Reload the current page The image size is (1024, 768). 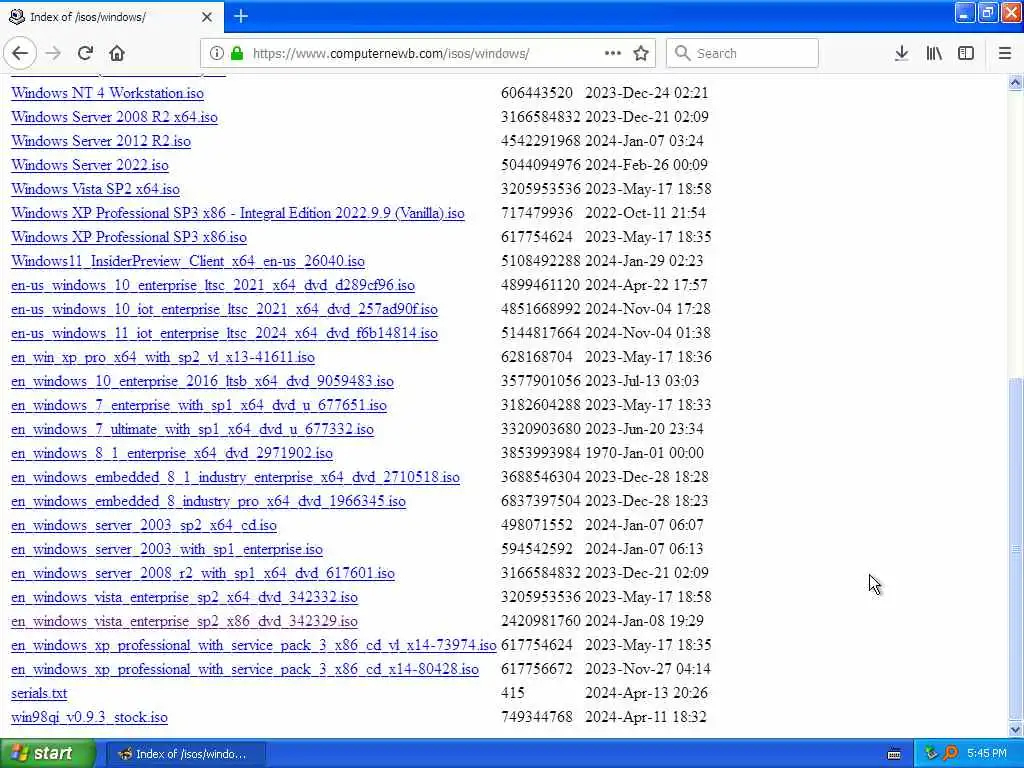click(85, 54)
